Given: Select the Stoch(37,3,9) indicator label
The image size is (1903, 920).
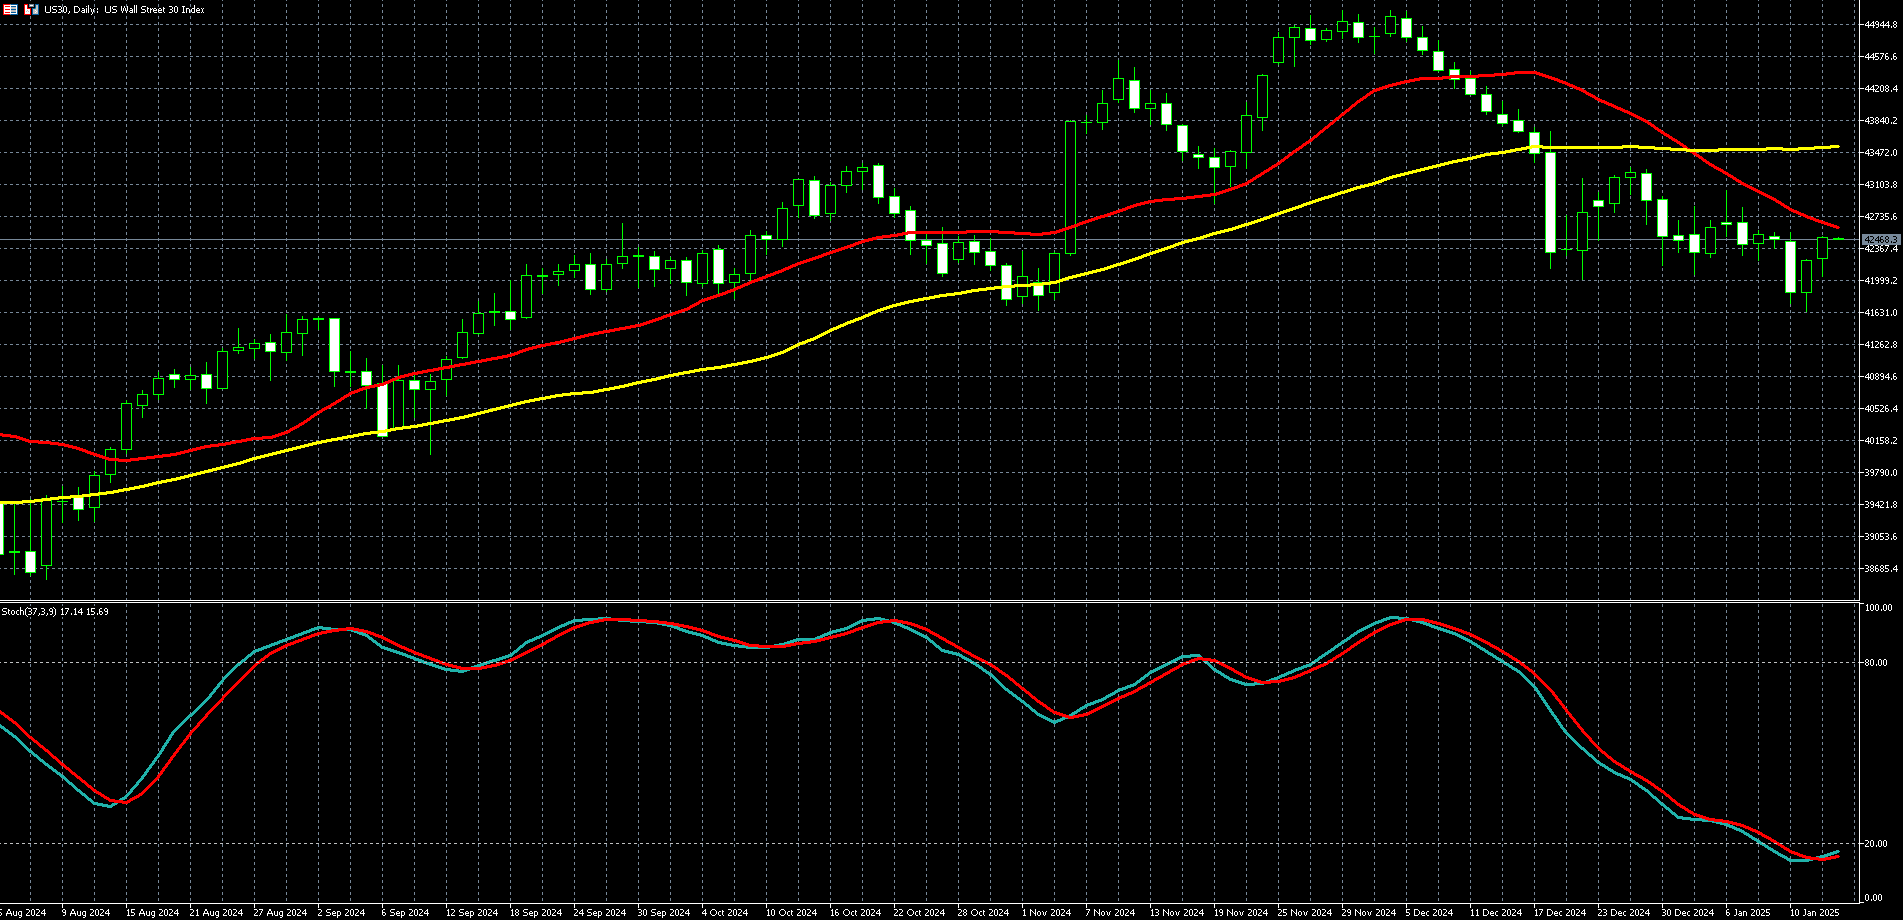Looking at the screenshot, I should 55,611.
